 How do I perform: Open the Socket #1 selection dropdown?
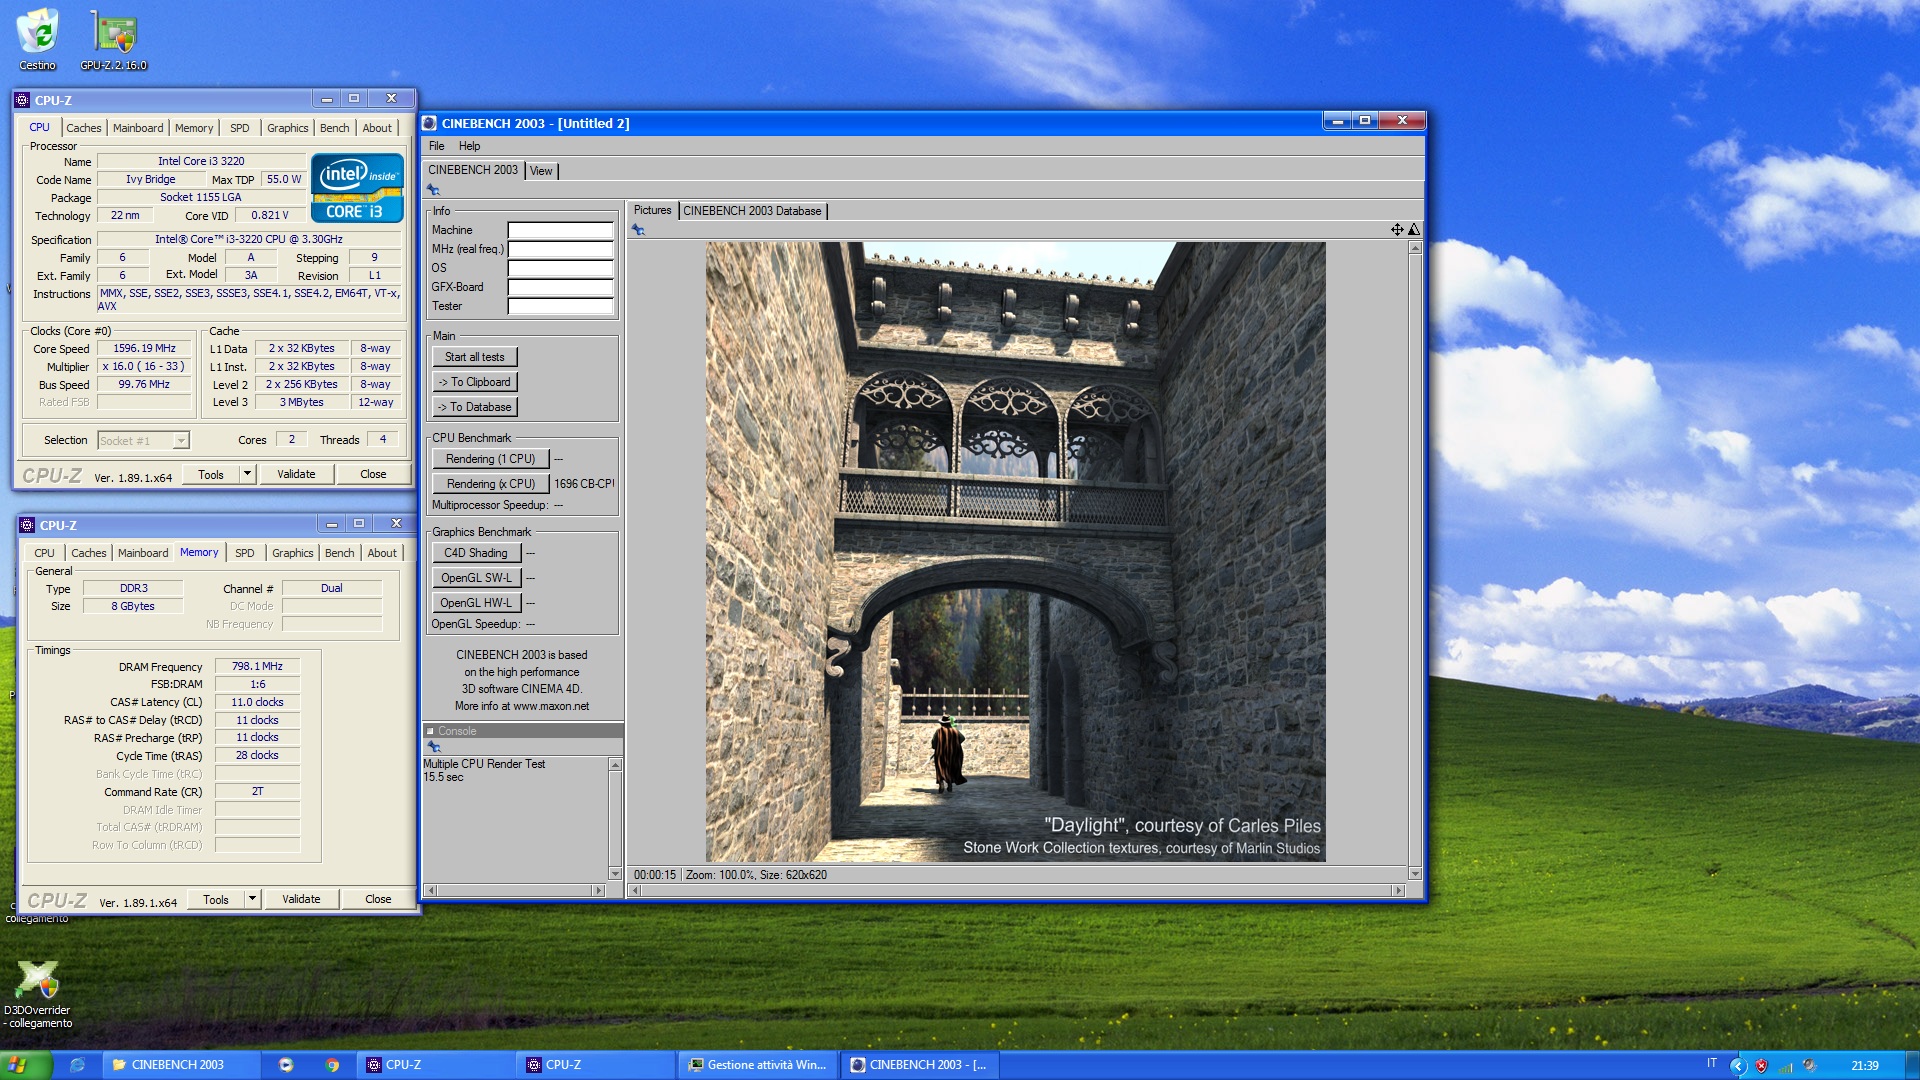[x=180, y=441]
